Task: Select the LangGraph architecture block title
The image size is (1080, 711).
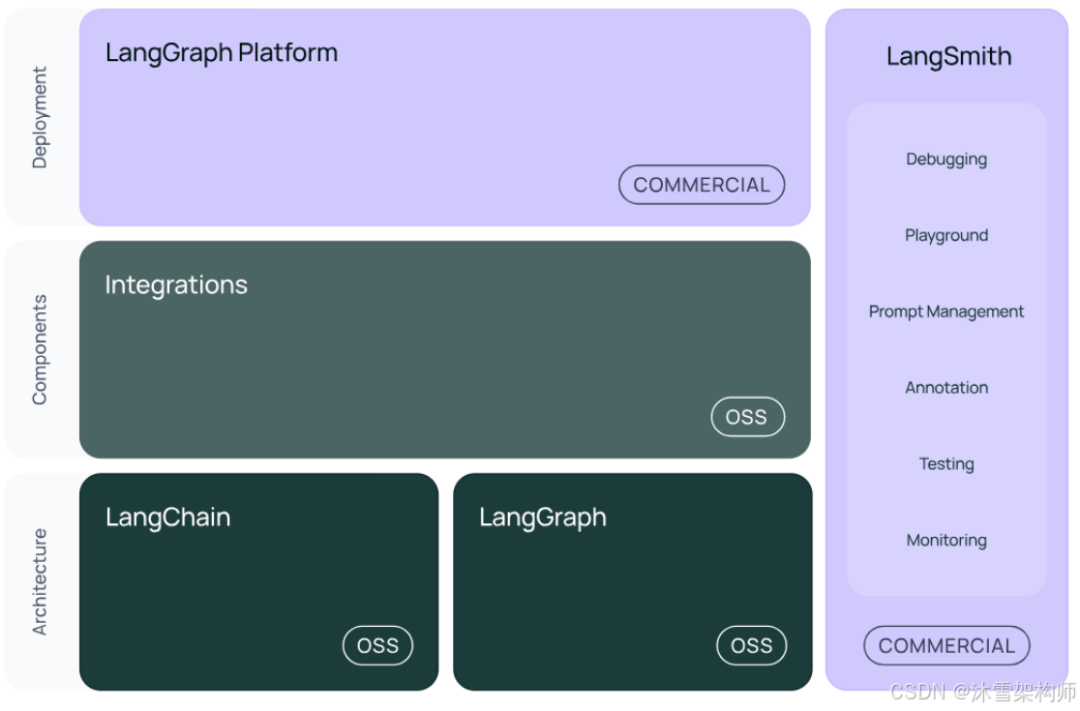Action: (x=542, y=517)
